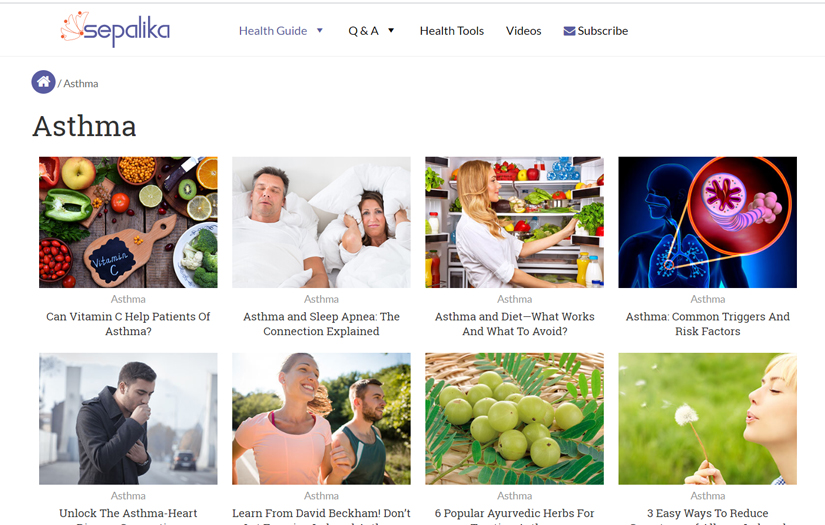Screen dimensions: 825x525
Task: Open the lung airway illustration thumbnail
Action: point(708,222)
